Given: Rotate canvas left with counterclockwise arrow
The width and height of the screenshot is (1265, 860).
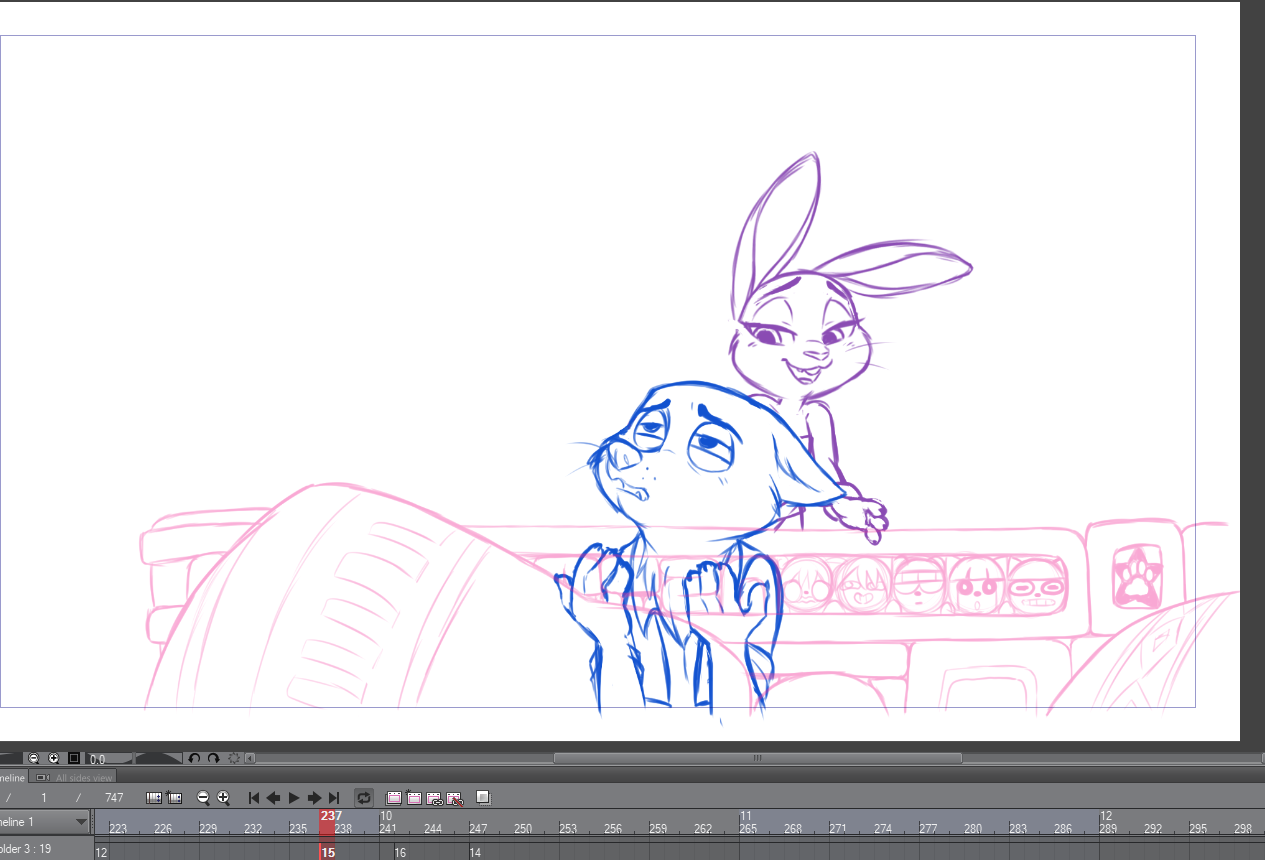Looking at the screenshot, I should point(194,759).
